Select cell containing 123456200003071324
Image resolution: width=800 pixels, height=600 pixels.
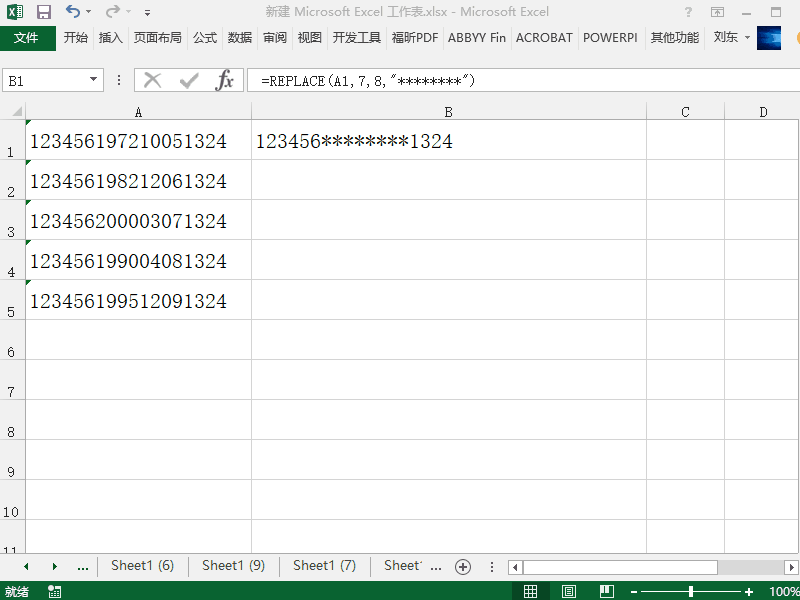[x=138, y=220]
